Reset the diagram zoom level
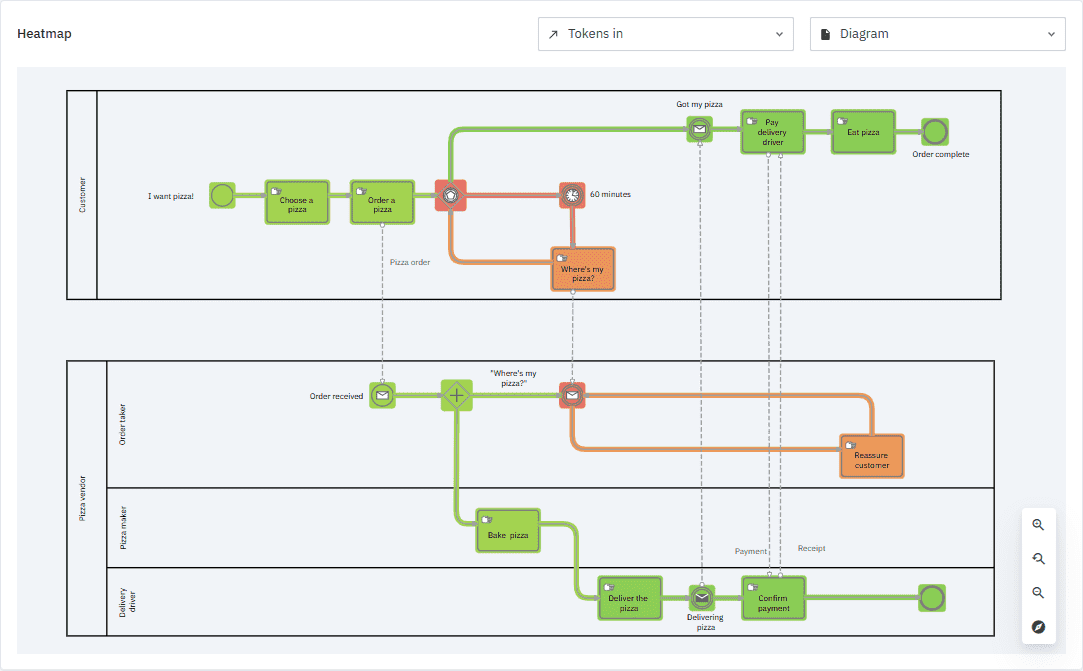This screenshot has height=671, width=1083. click(1038, 559)
